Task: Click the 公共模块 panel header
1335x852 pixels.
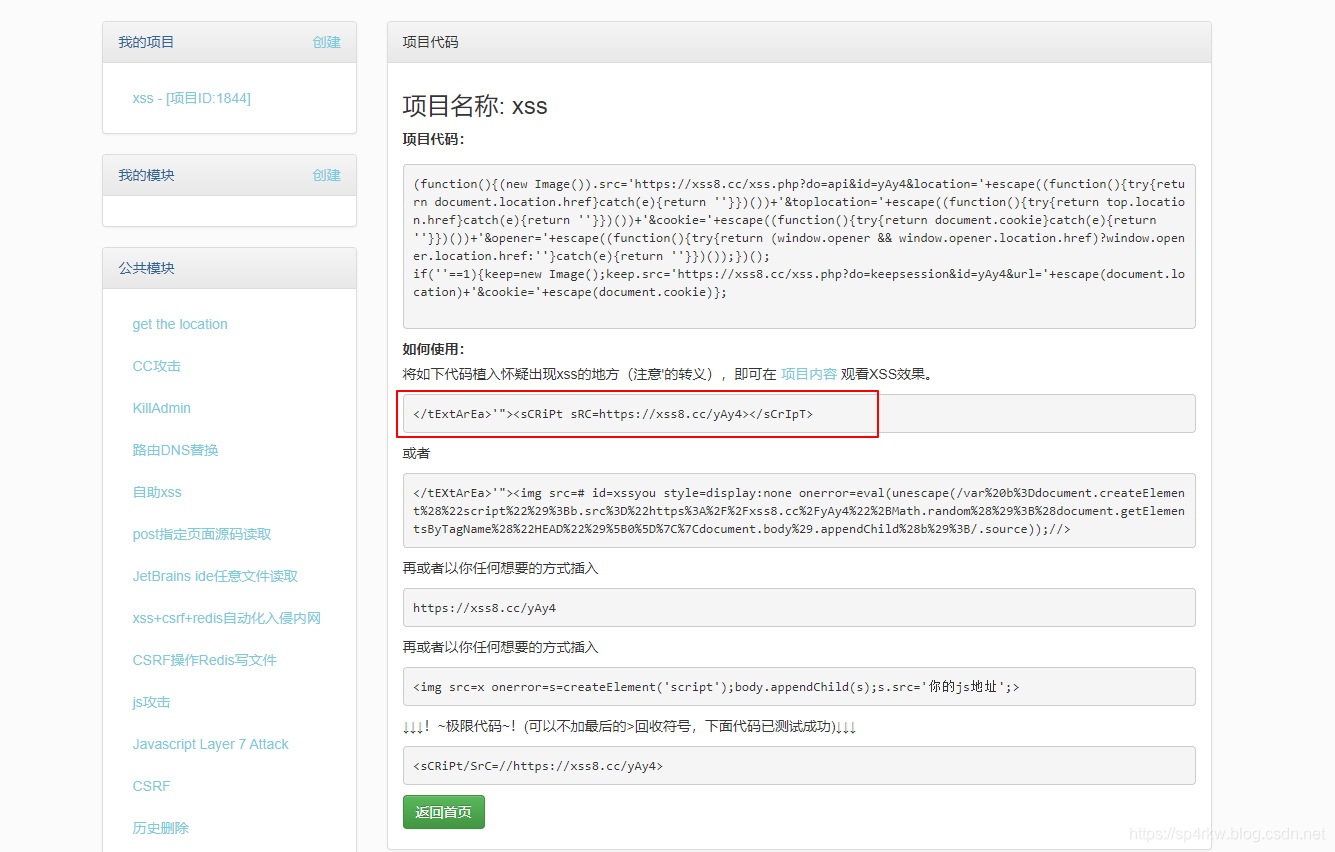Action: tap(229, 268)
